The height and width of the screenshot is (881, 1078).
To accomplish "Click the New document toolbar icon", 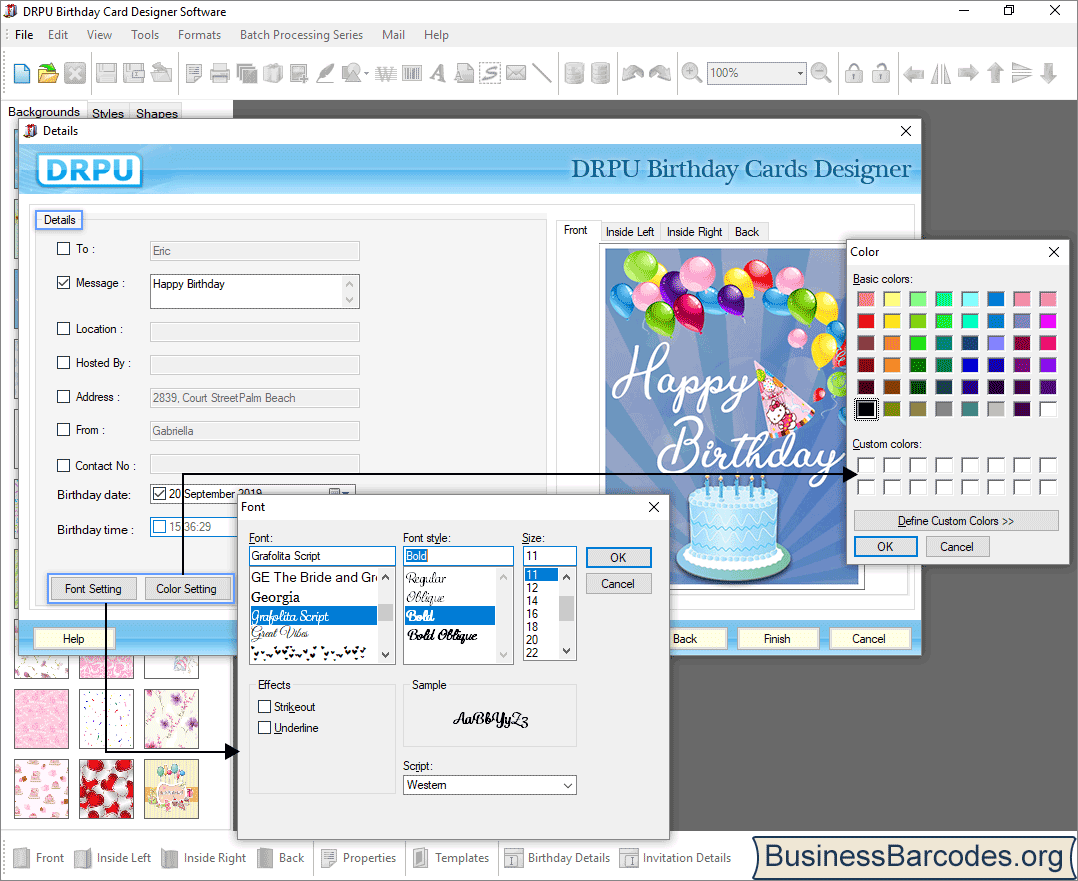I will [21, 73].
